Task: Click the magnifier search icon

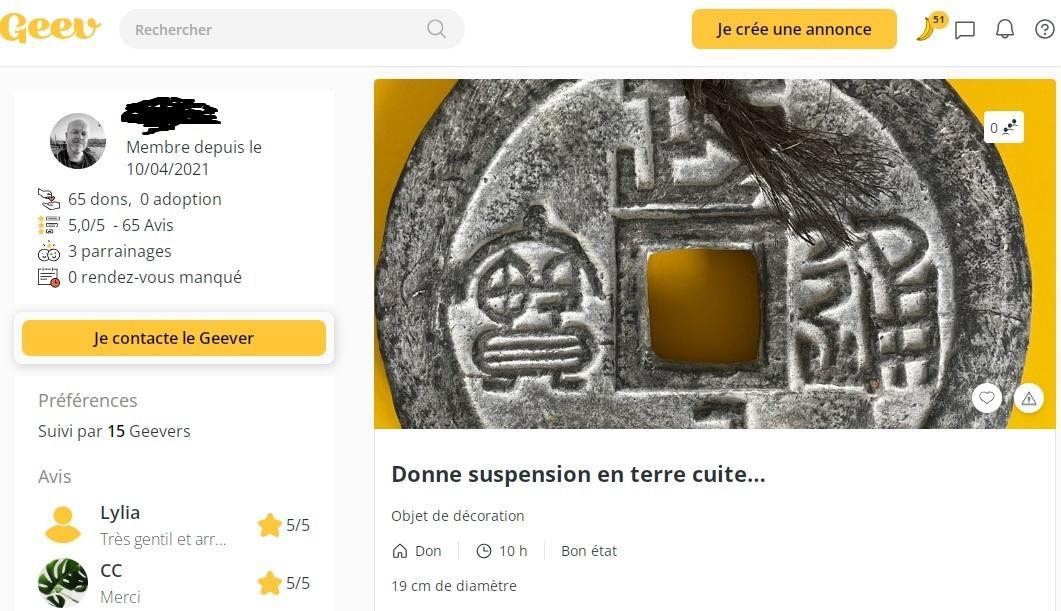Action: (436, 29)
